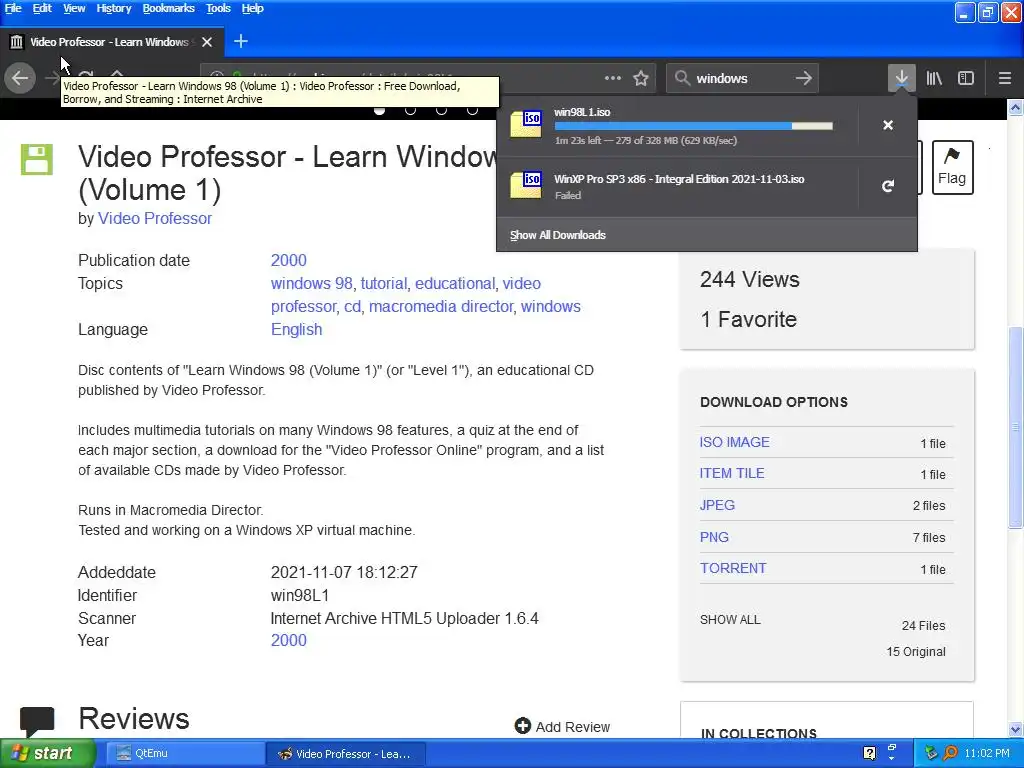Image resolution: width=1024 pixels, height=768 pixels.
Task: Open the Bookmarks menu
Action: coord(168,8)
